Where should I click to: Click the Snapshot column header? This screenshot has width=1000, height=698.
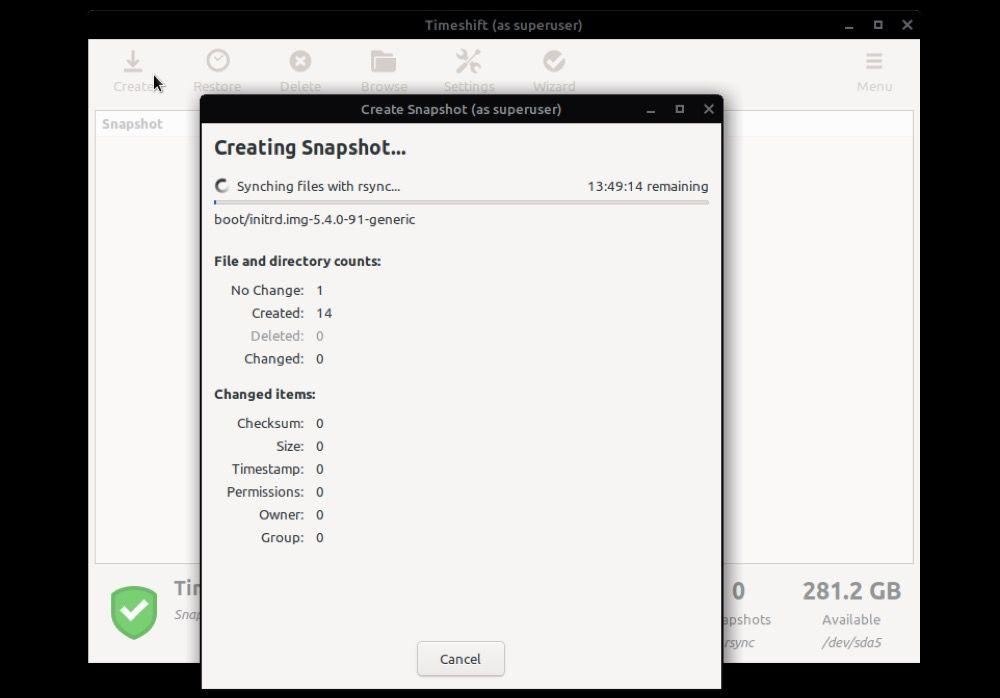(132, 124)
